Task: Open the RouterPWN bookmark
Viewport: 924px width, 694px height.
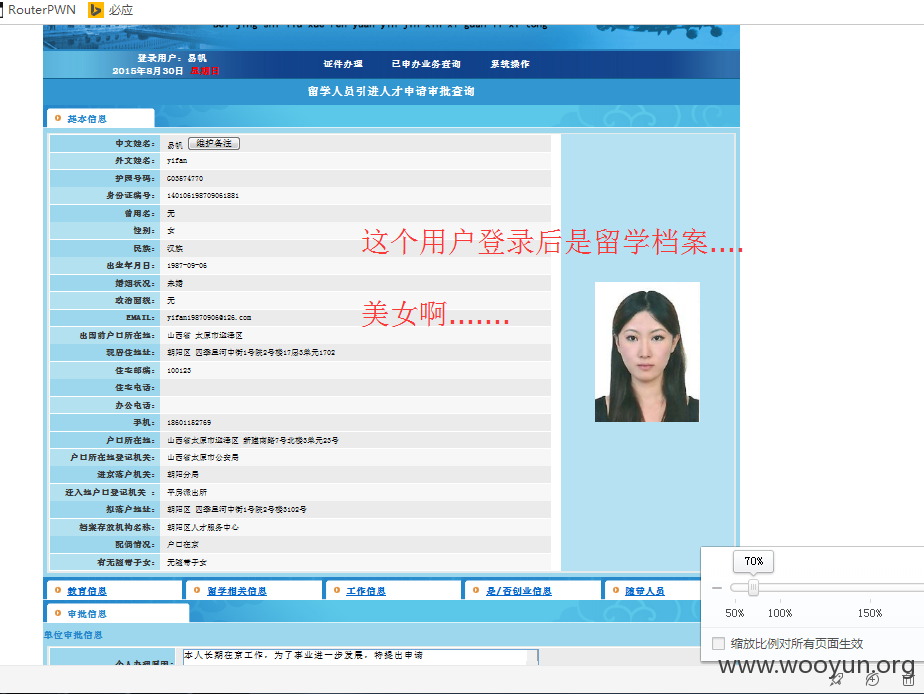Action: coord(38,10)
